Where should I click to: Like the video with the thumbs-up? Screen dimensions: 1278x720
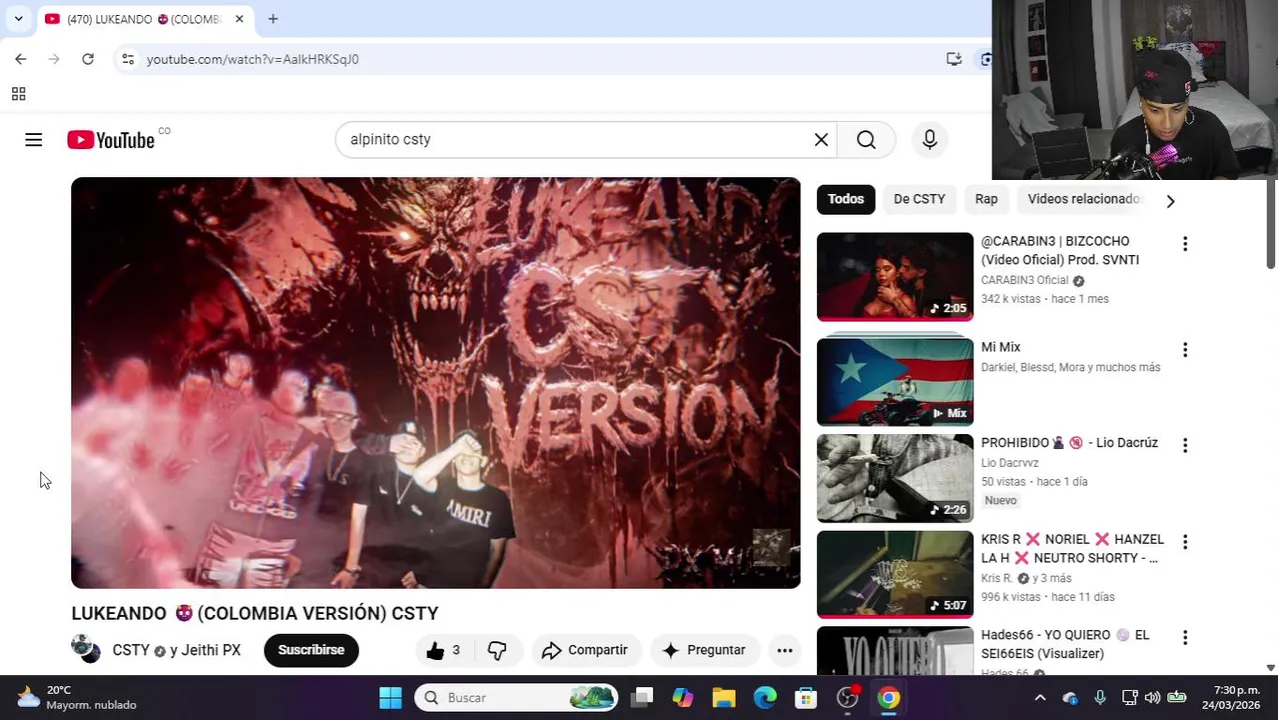click(x=443, y=650)
